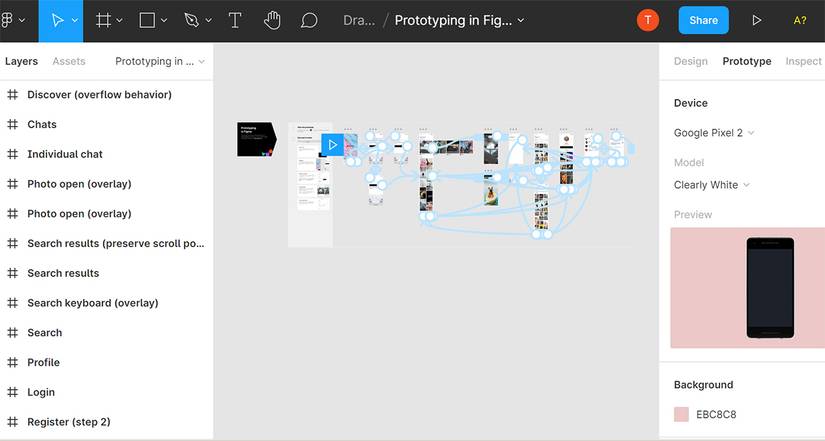Open the pages dropdown in Layers panel

(x=160, y=61)
